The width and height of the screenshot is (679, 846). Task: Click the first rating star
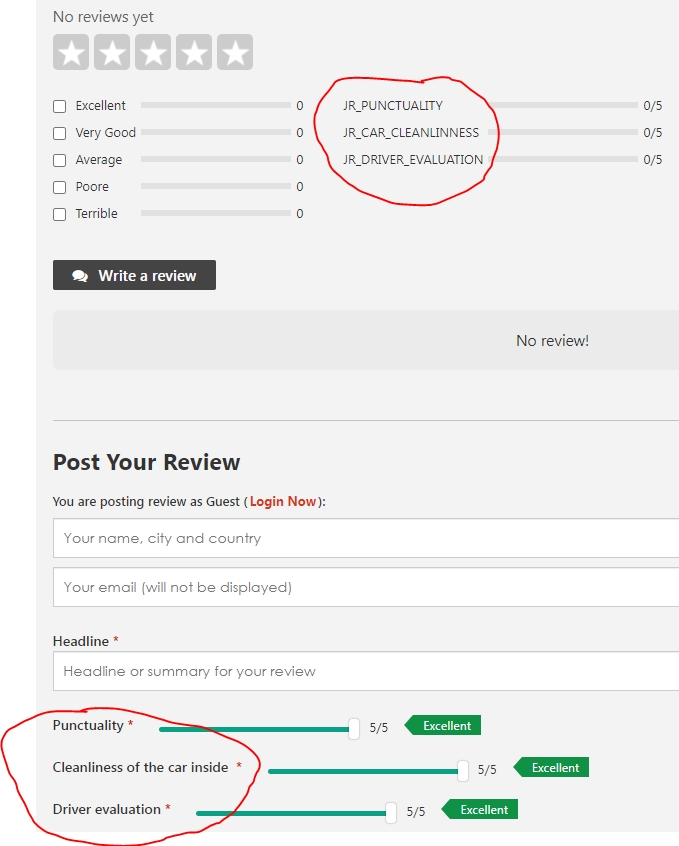coord(71,53)
